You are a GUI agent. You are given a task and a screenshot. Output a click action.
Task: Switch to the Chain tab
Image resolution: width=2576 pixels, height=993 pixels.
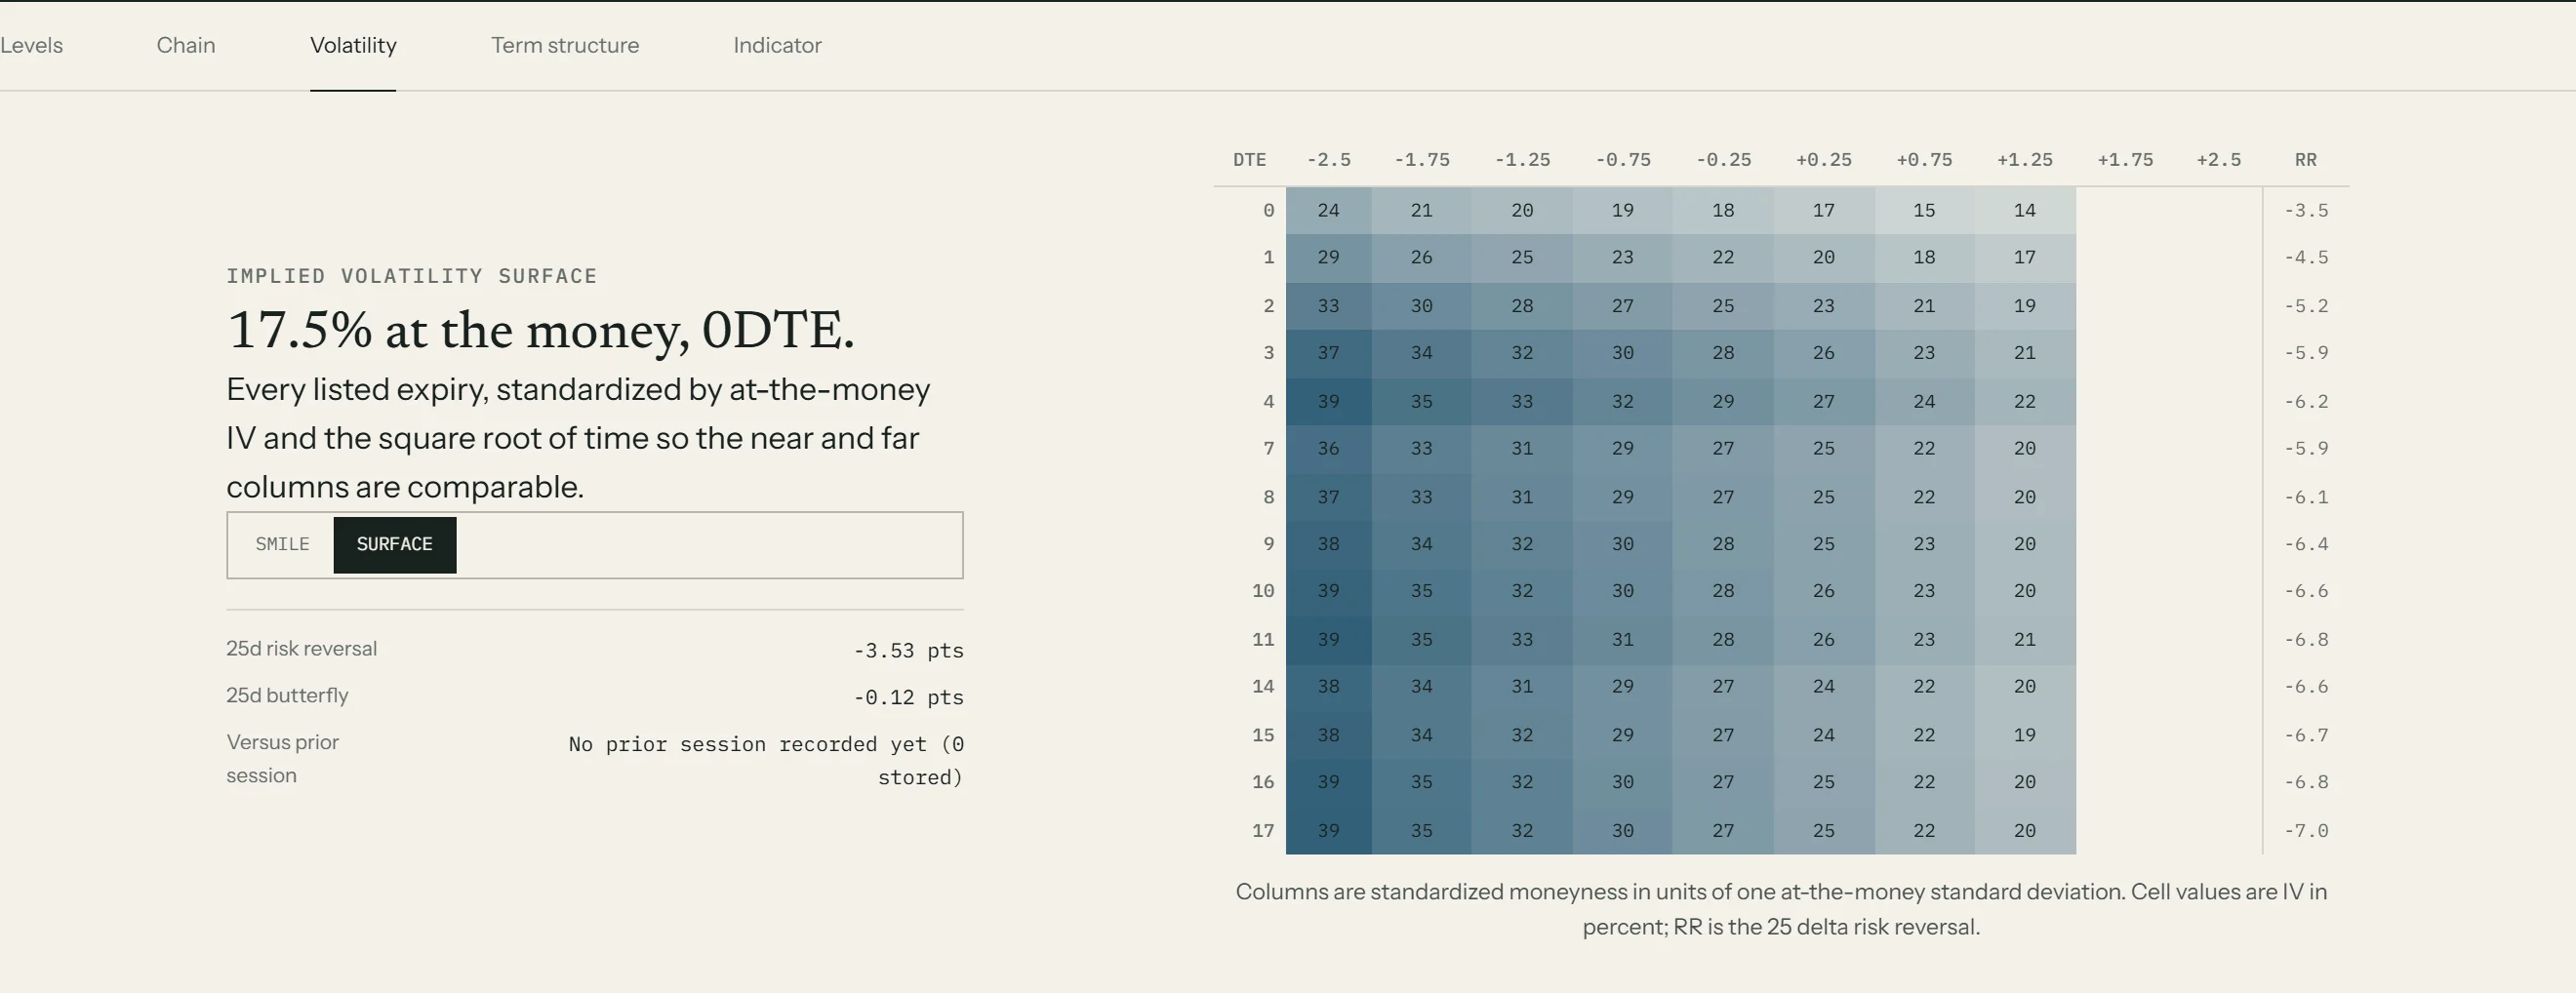(186, 45)
